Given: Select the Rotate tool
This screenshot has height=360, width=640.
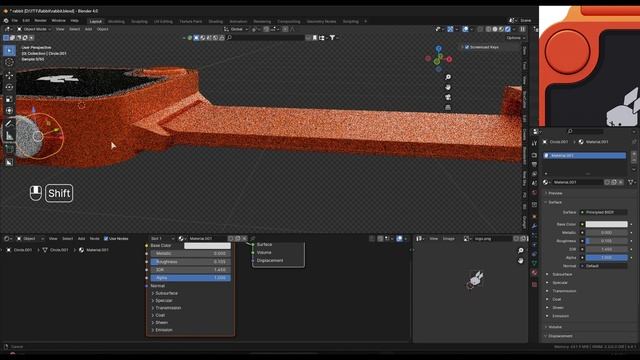Looking at the screenshot, I should [9, 87].
